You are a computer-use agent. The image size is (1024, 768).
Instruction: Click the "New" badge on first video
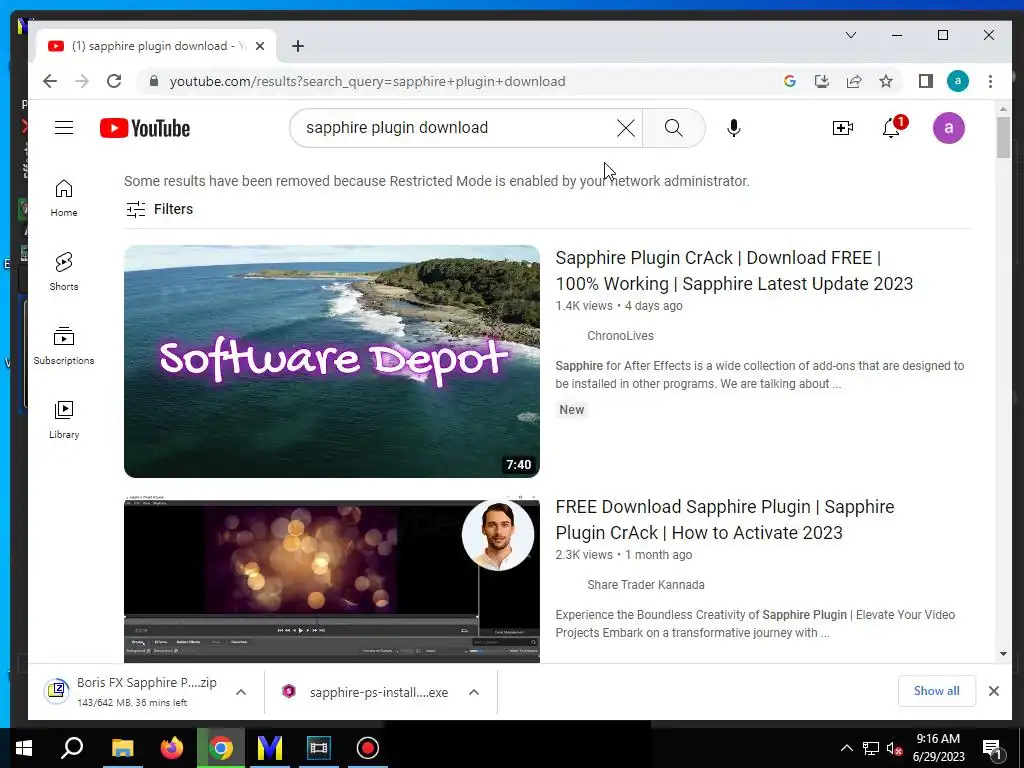click(571, 409)
